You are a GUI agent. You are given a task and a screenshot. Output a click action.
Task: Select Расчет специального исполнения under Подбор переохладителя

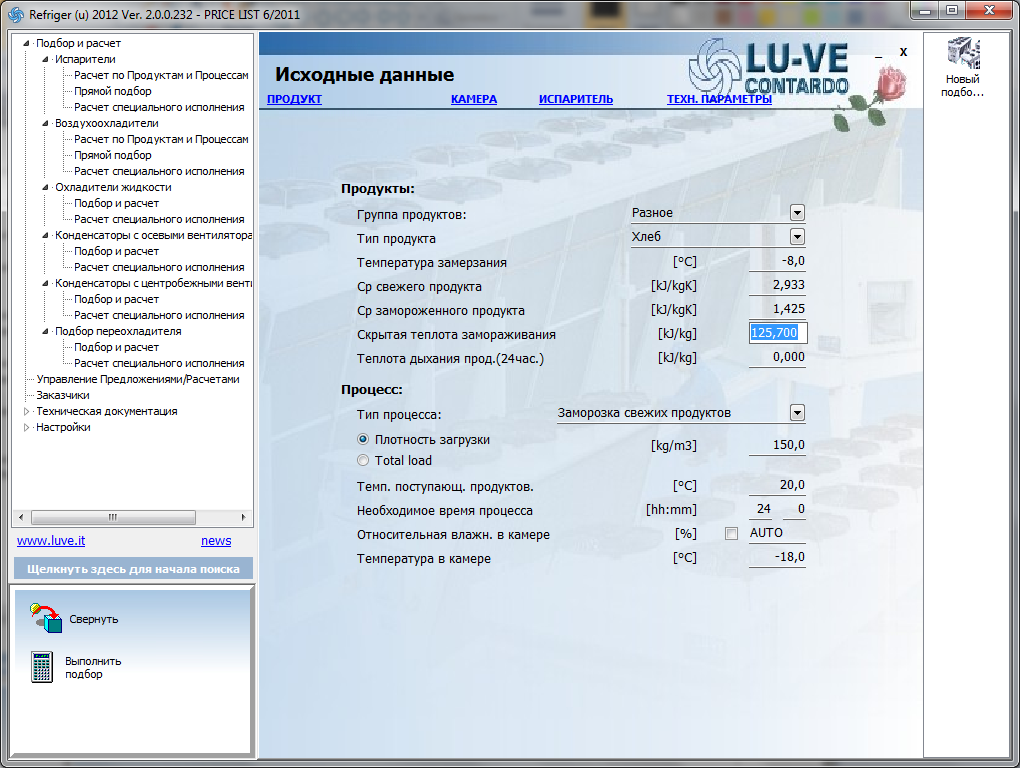coord(159,364)
